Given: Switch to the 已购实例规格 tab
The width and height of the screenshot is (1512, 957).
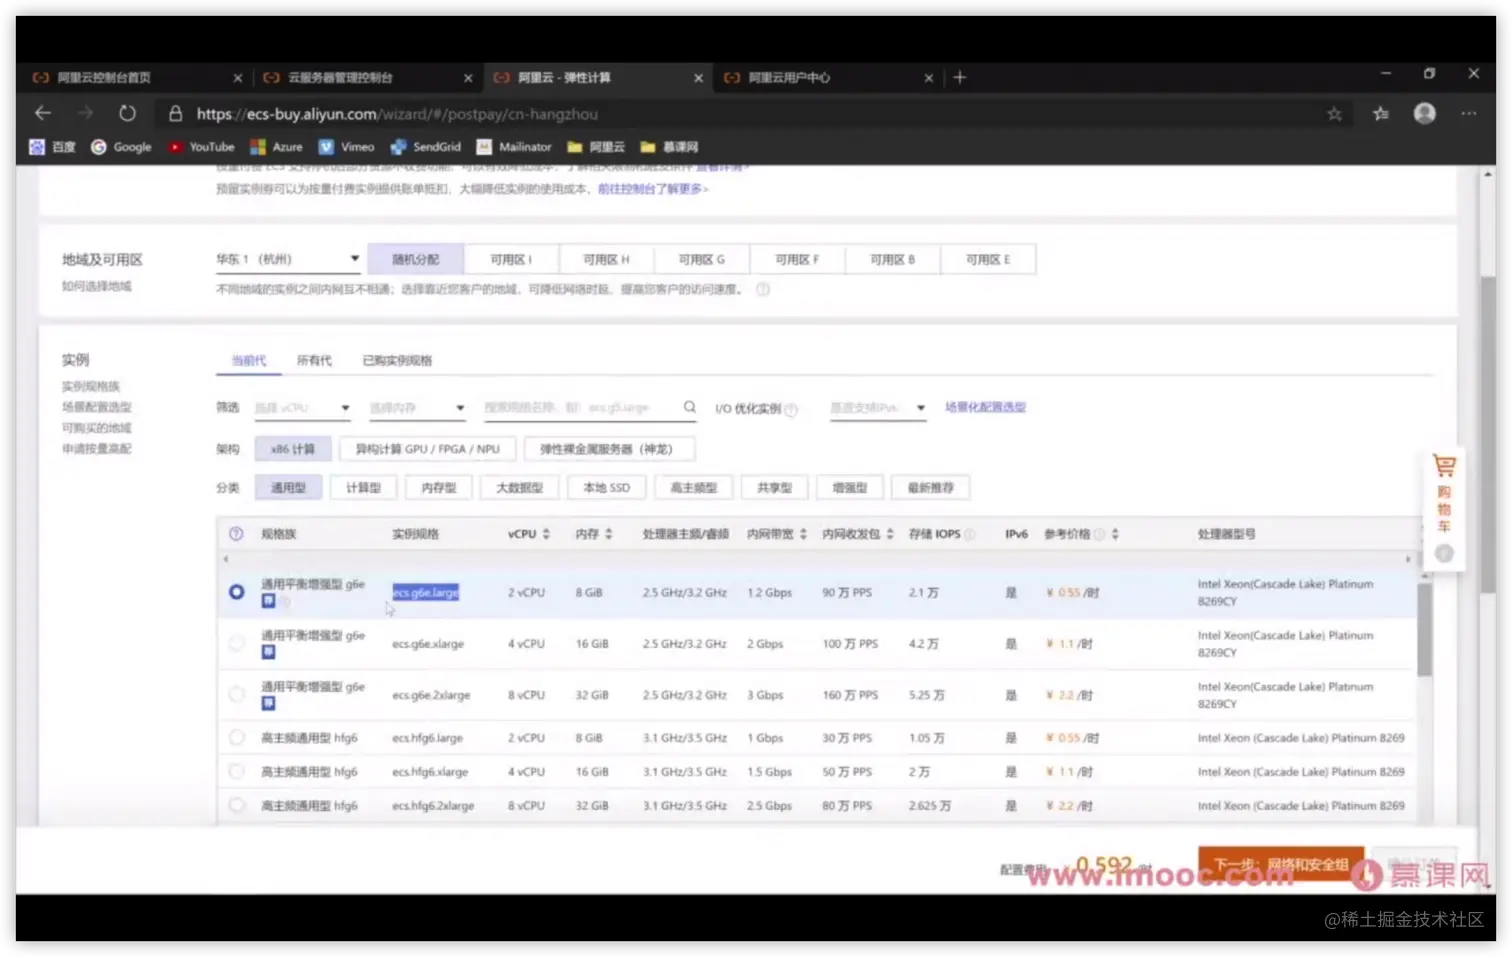Looking at the screenshot, I should (397, 360).
